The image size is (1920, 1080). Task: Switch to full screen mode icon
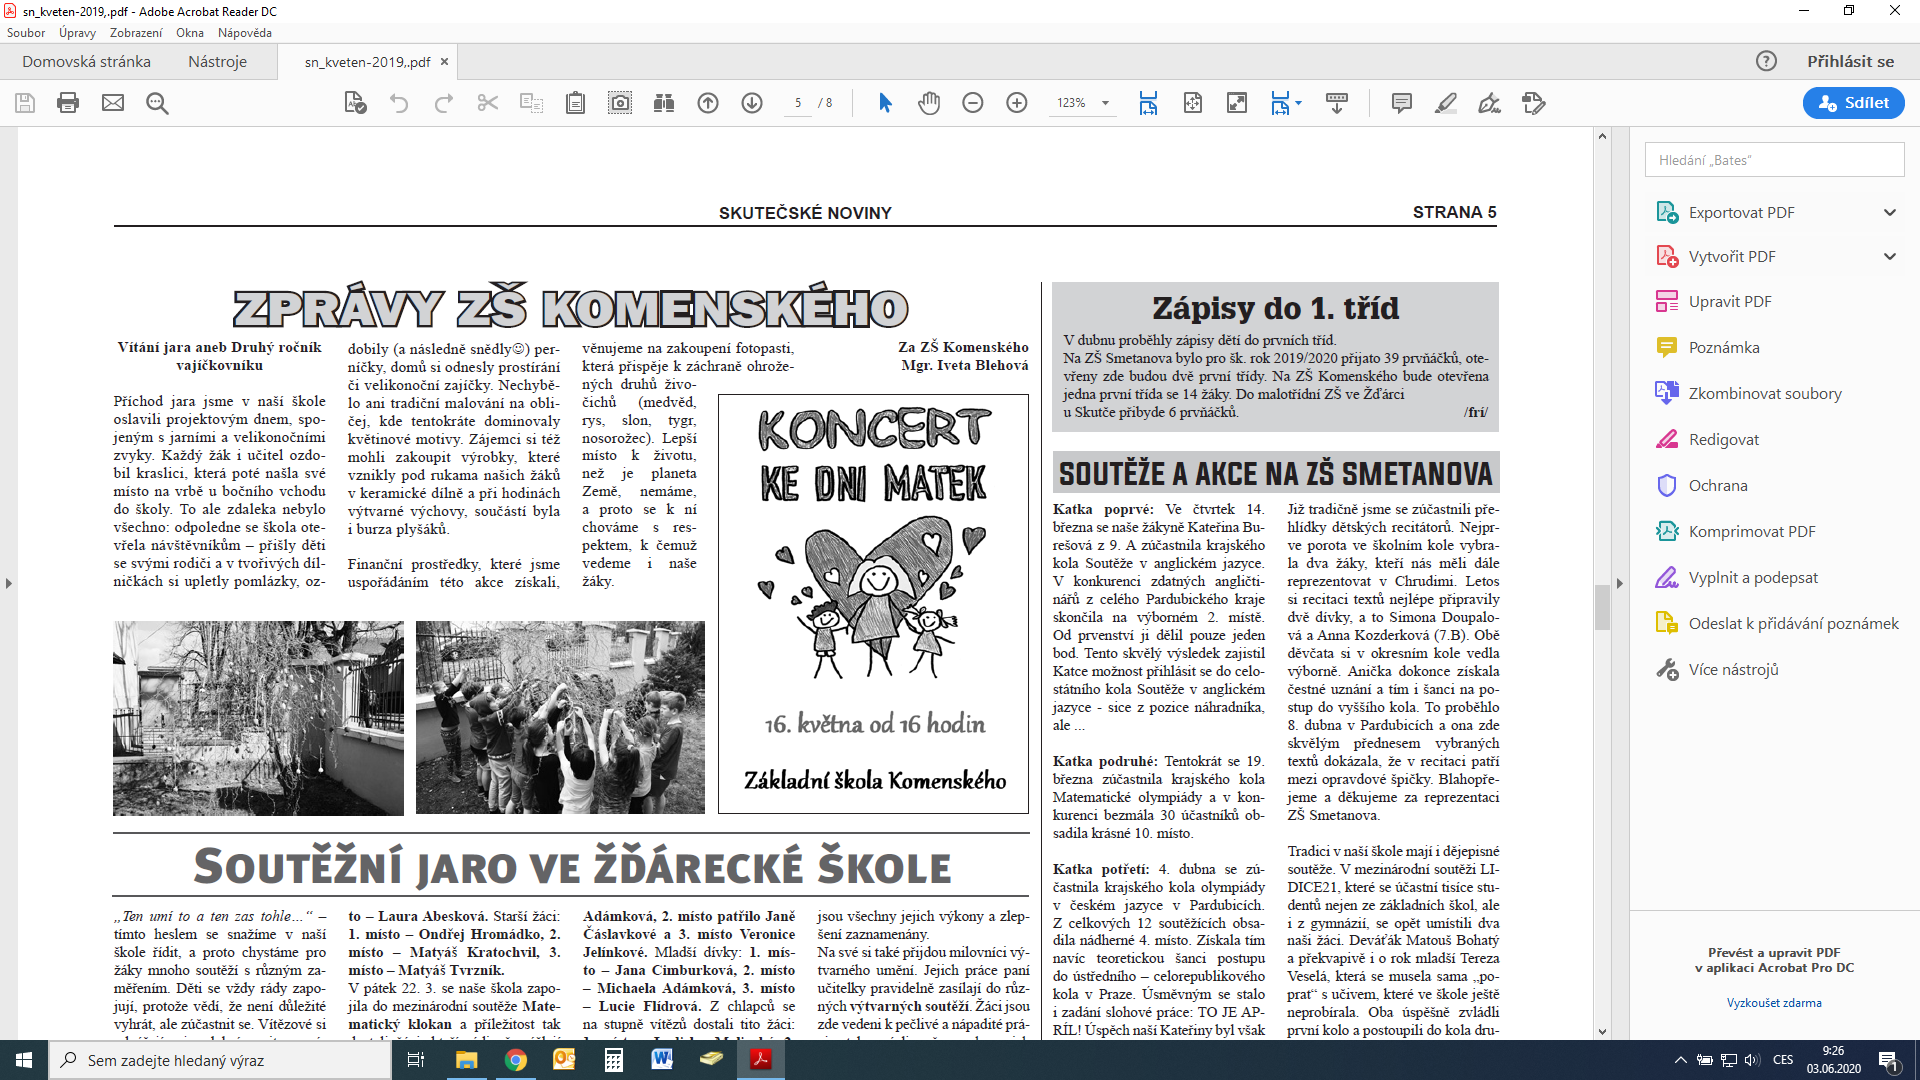tap(1237, 103)
